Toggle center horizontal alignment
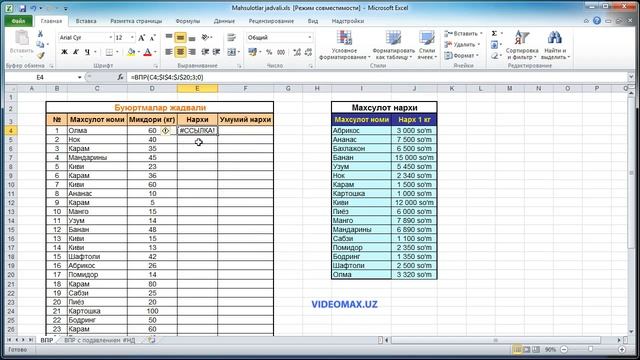This screenshot has height=360, width=640. (180, 52)
